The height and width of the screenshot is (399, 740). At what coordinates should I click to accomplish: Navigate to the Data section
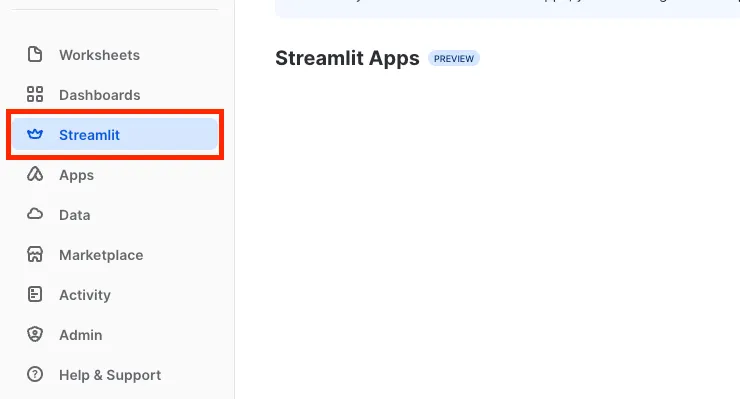(75, 215)
